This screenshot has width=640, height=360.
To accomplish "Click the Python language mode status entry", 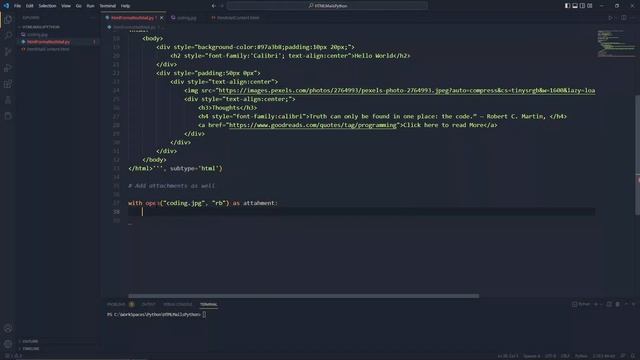I will point(581,356).
